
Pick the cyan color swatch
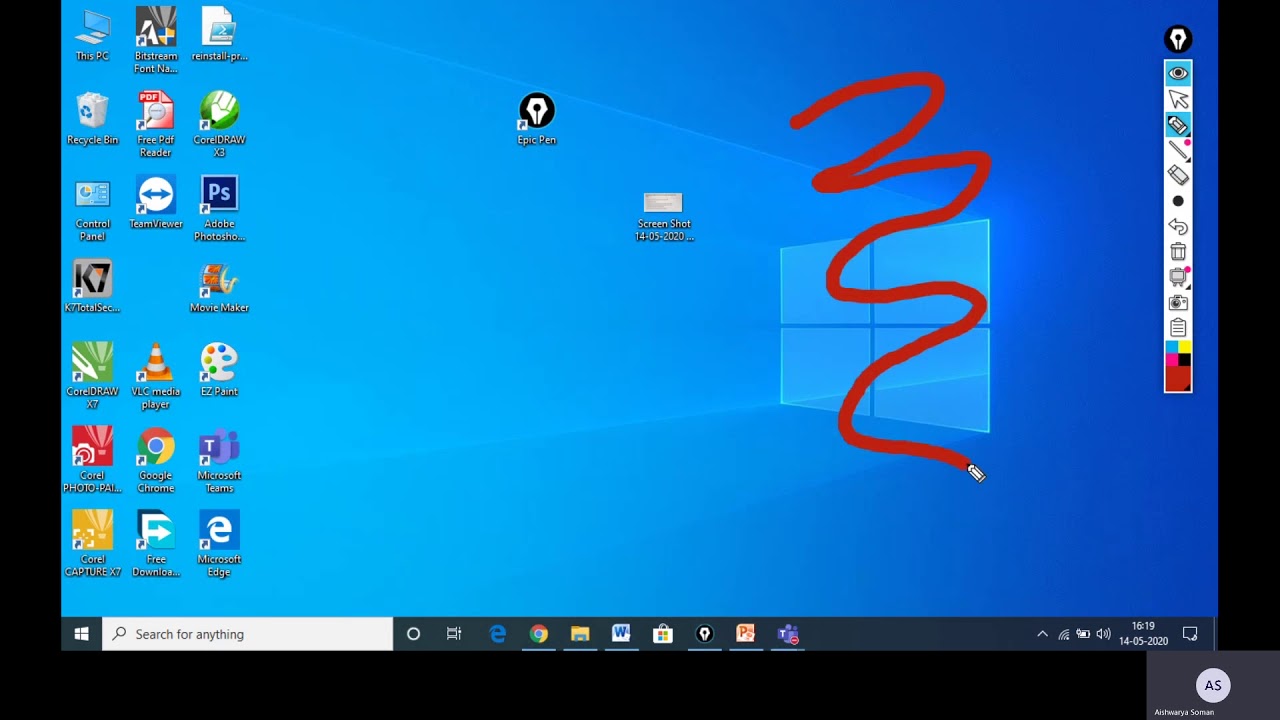point(1172,347)
